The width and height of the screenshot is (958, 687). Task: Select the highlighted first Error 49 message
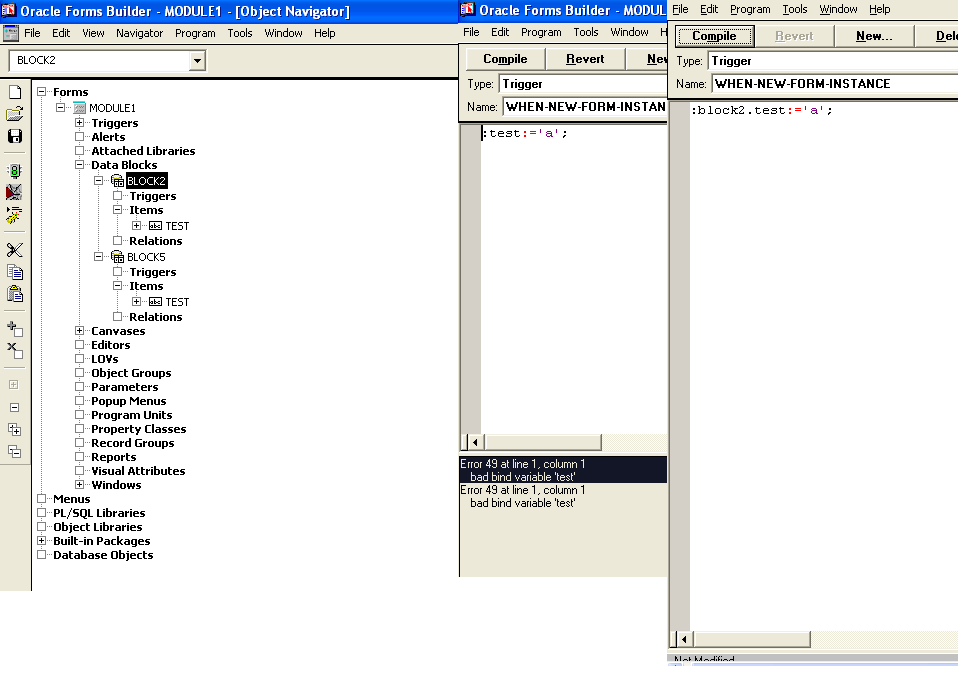[x=563, y=470]
